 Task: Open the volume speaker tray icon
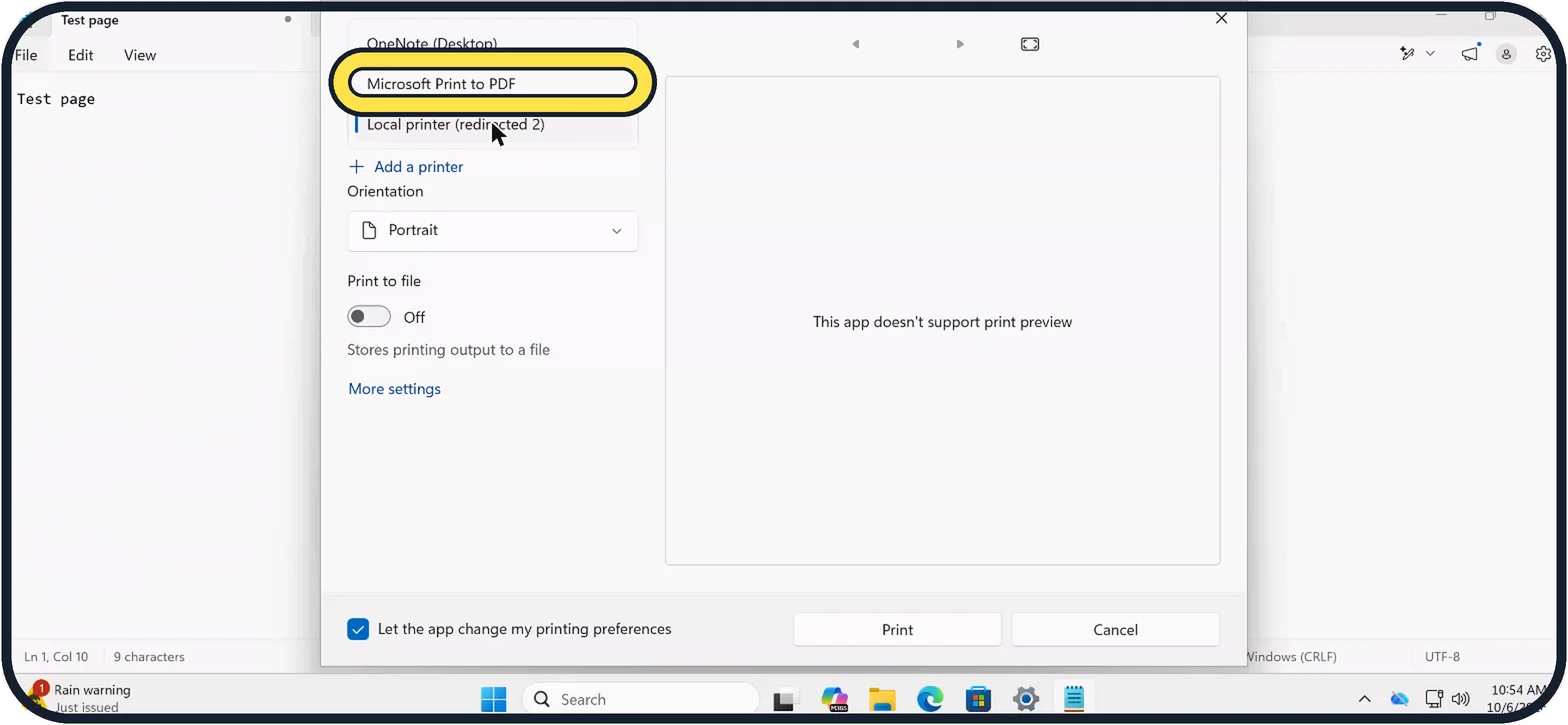click(x=1460, y=699)
